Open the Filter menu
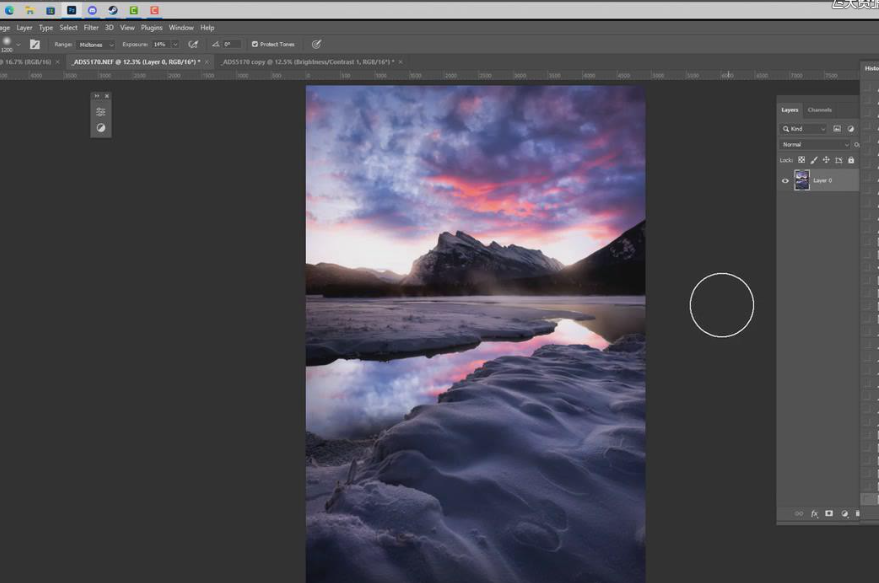Screen dimensions: 879x583 [x=91, y=27]
